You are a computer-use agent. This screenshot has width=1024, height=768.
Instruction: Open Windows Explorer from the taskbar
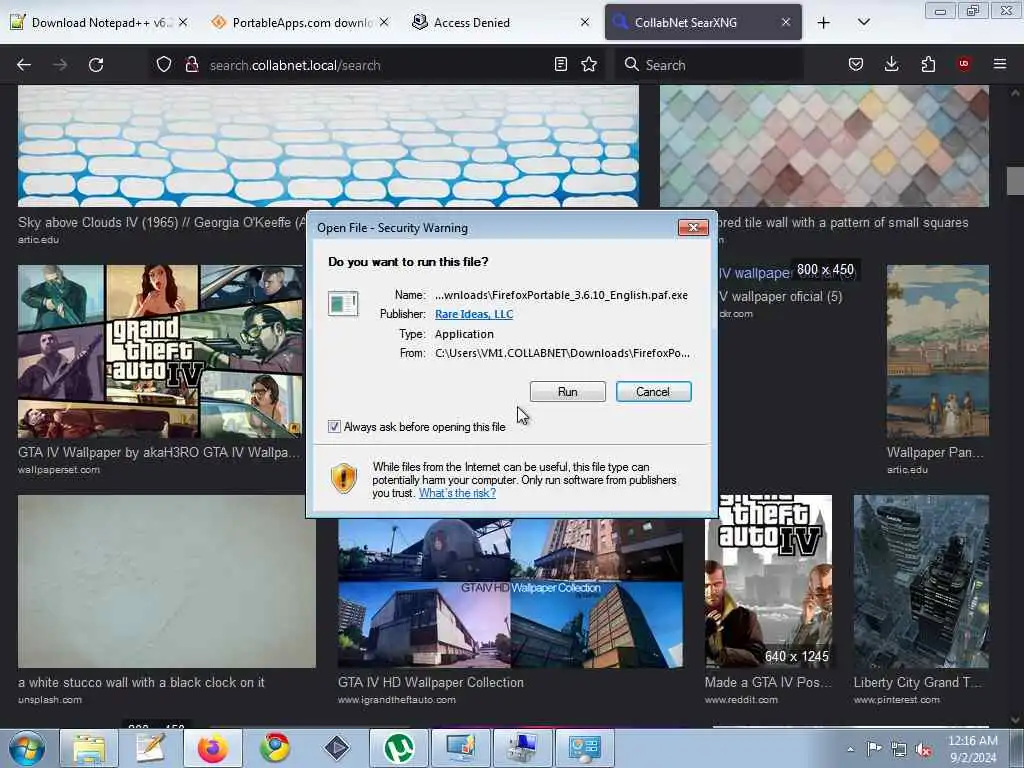point(89,748)
